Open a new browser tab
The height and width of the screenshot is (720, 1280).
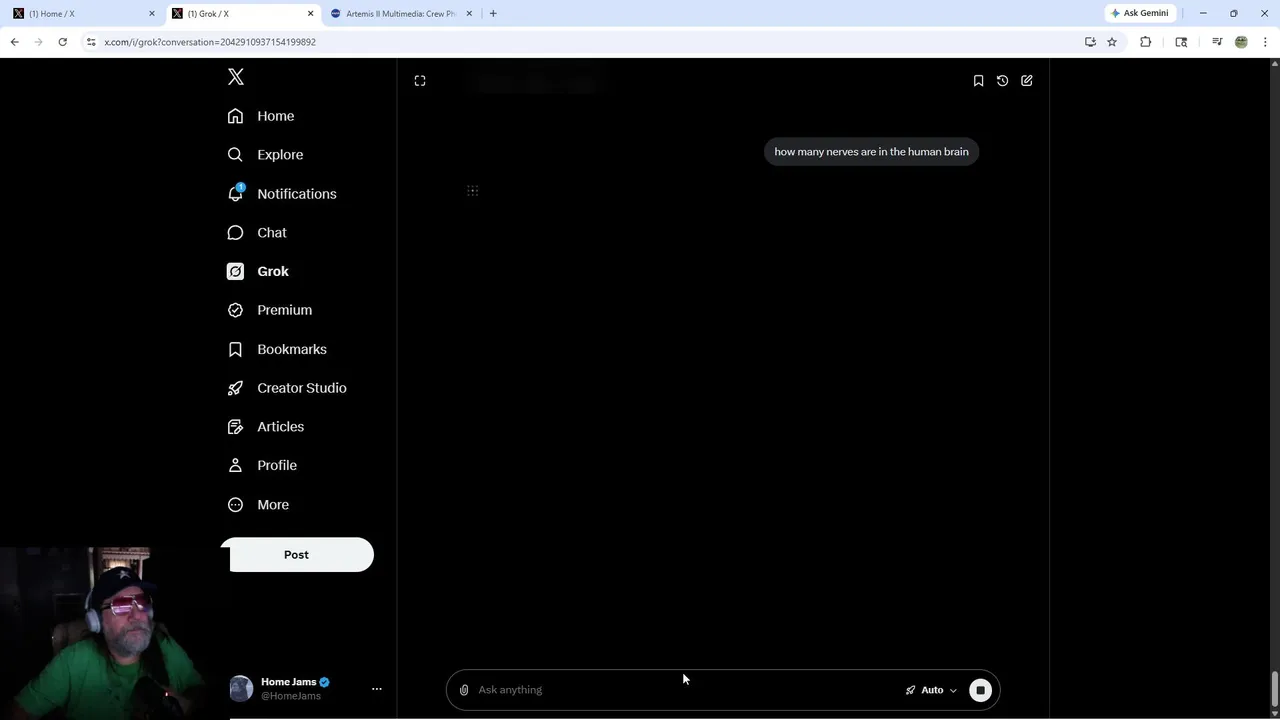click(493, 14)
